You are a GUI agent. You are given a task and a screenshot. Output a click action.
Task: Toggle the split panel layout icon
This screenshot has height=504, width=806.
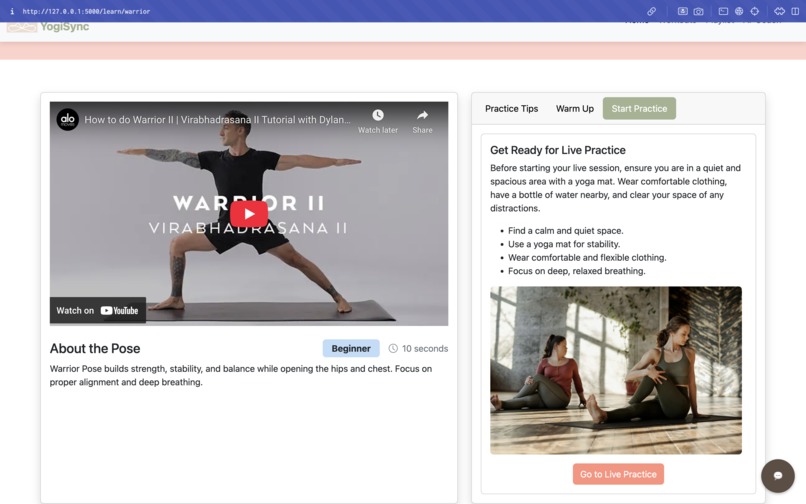click(x=795, y=11)
